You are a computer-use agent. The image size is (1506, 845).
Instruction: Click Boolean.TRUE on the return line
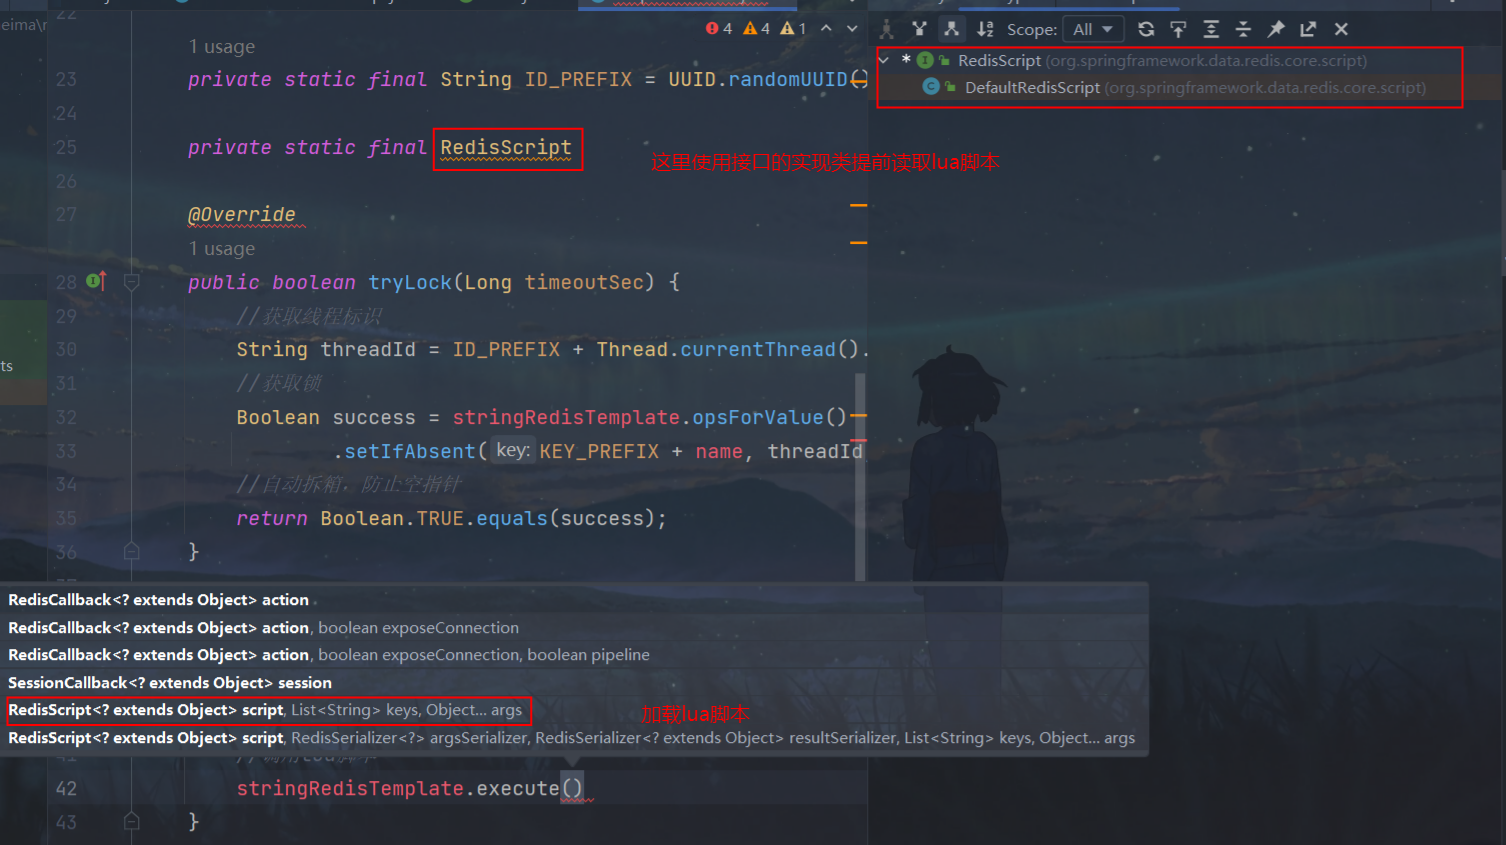pyautogui.click(x=392, y=518)
